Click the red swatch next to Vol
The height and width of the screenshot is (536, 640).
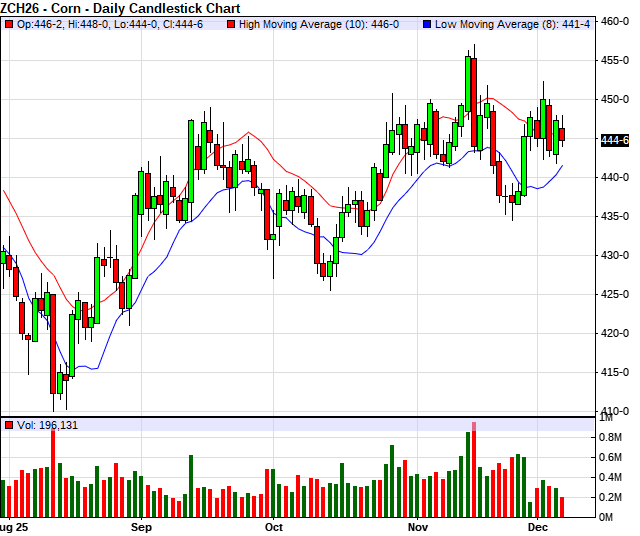(9, 425)
